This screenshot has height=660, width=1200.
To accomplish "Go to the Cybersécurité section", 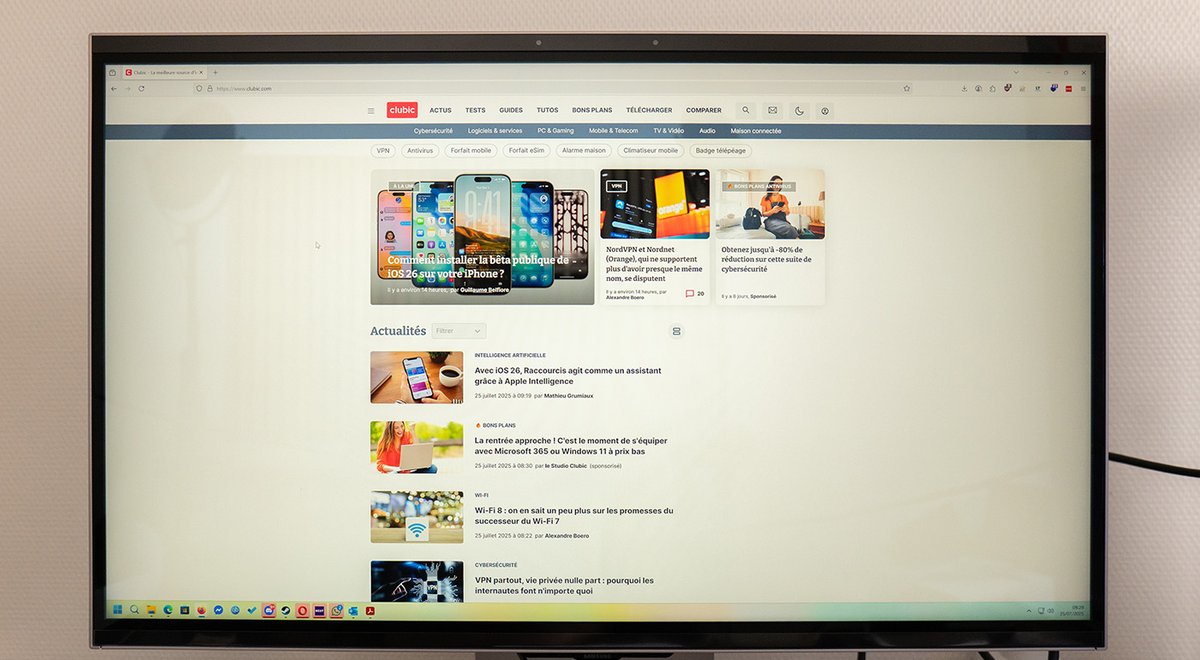I will (x=433, y=131).
